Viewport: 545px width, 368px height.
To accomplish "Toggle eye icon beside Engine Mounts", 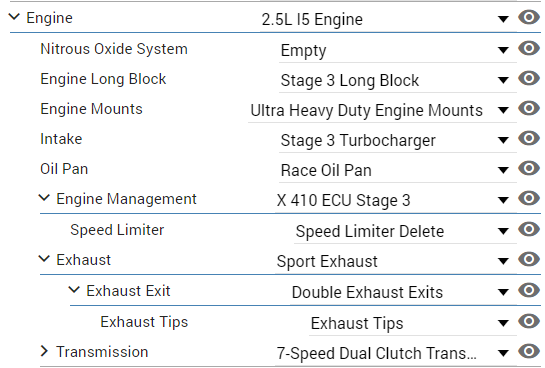I will click(x=529, y=108).
